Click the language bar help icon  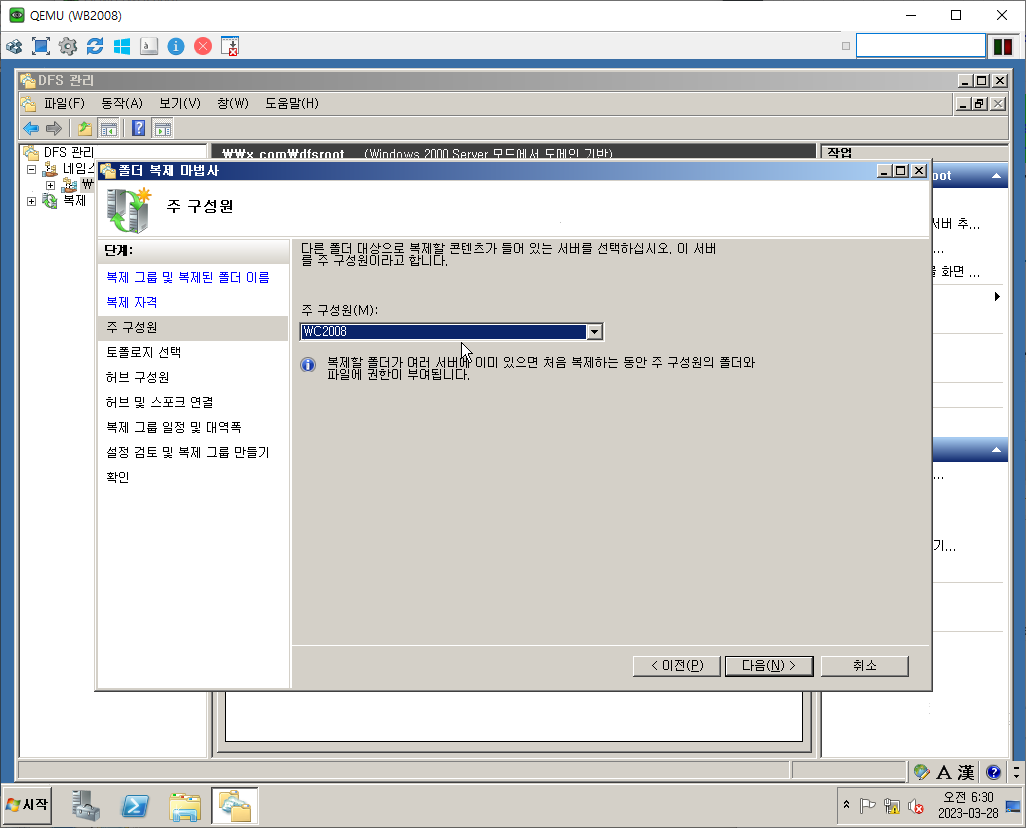993,772
